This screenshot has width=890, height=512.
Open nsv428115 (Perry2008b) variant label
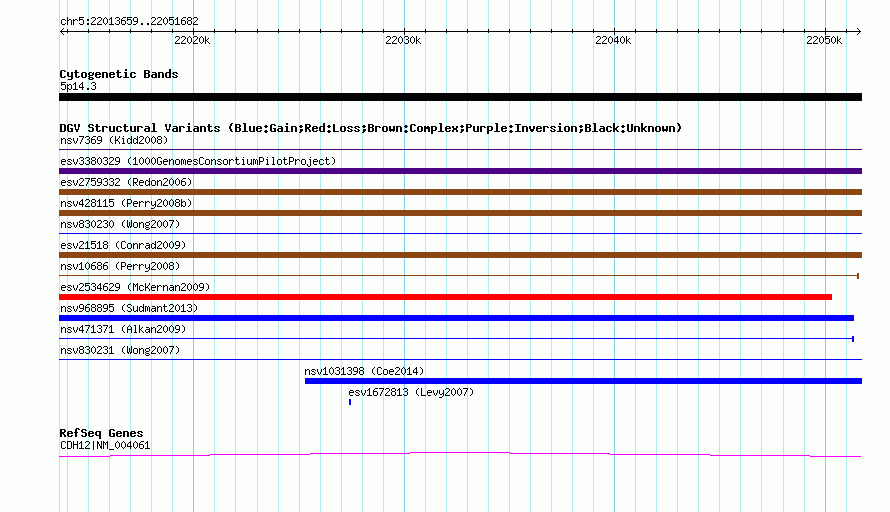pyautogui.click(x=126, y=203)
